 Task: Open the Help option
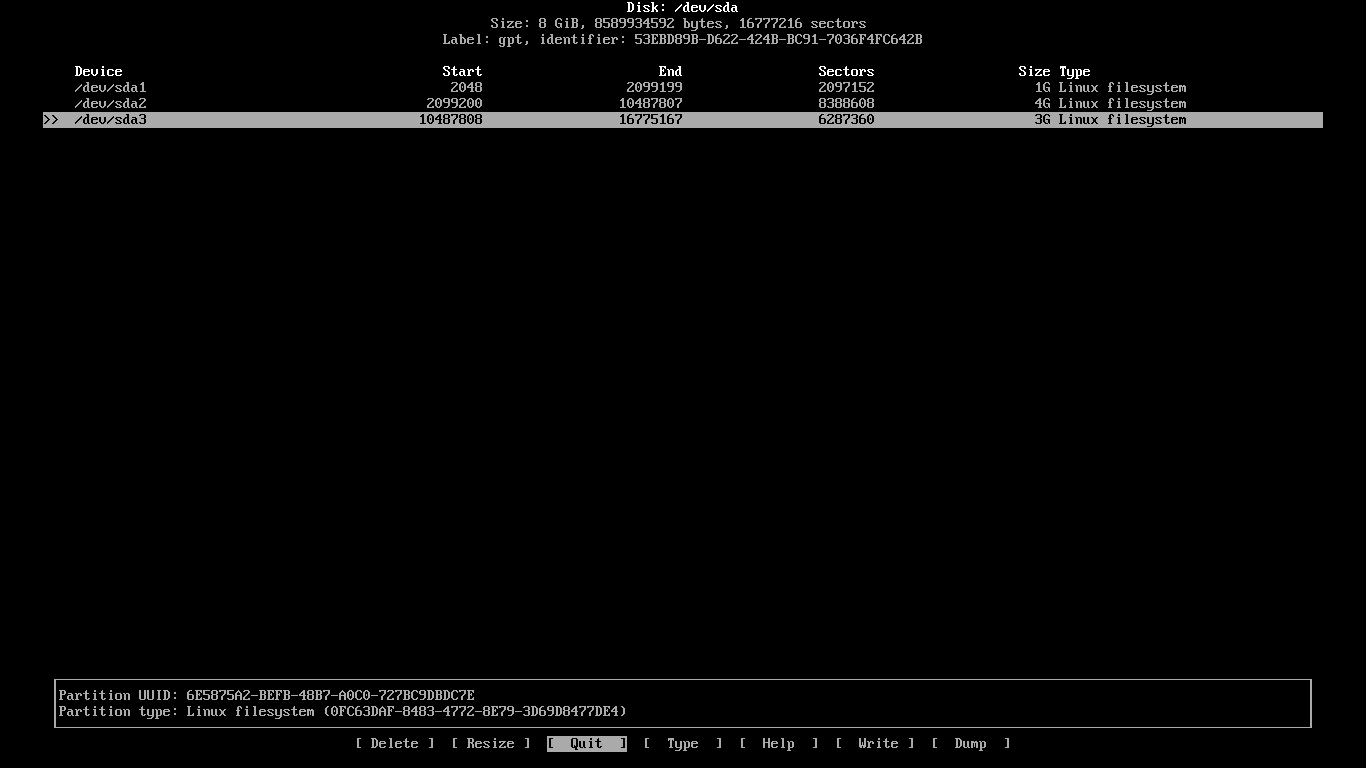(x=778, y=743)
